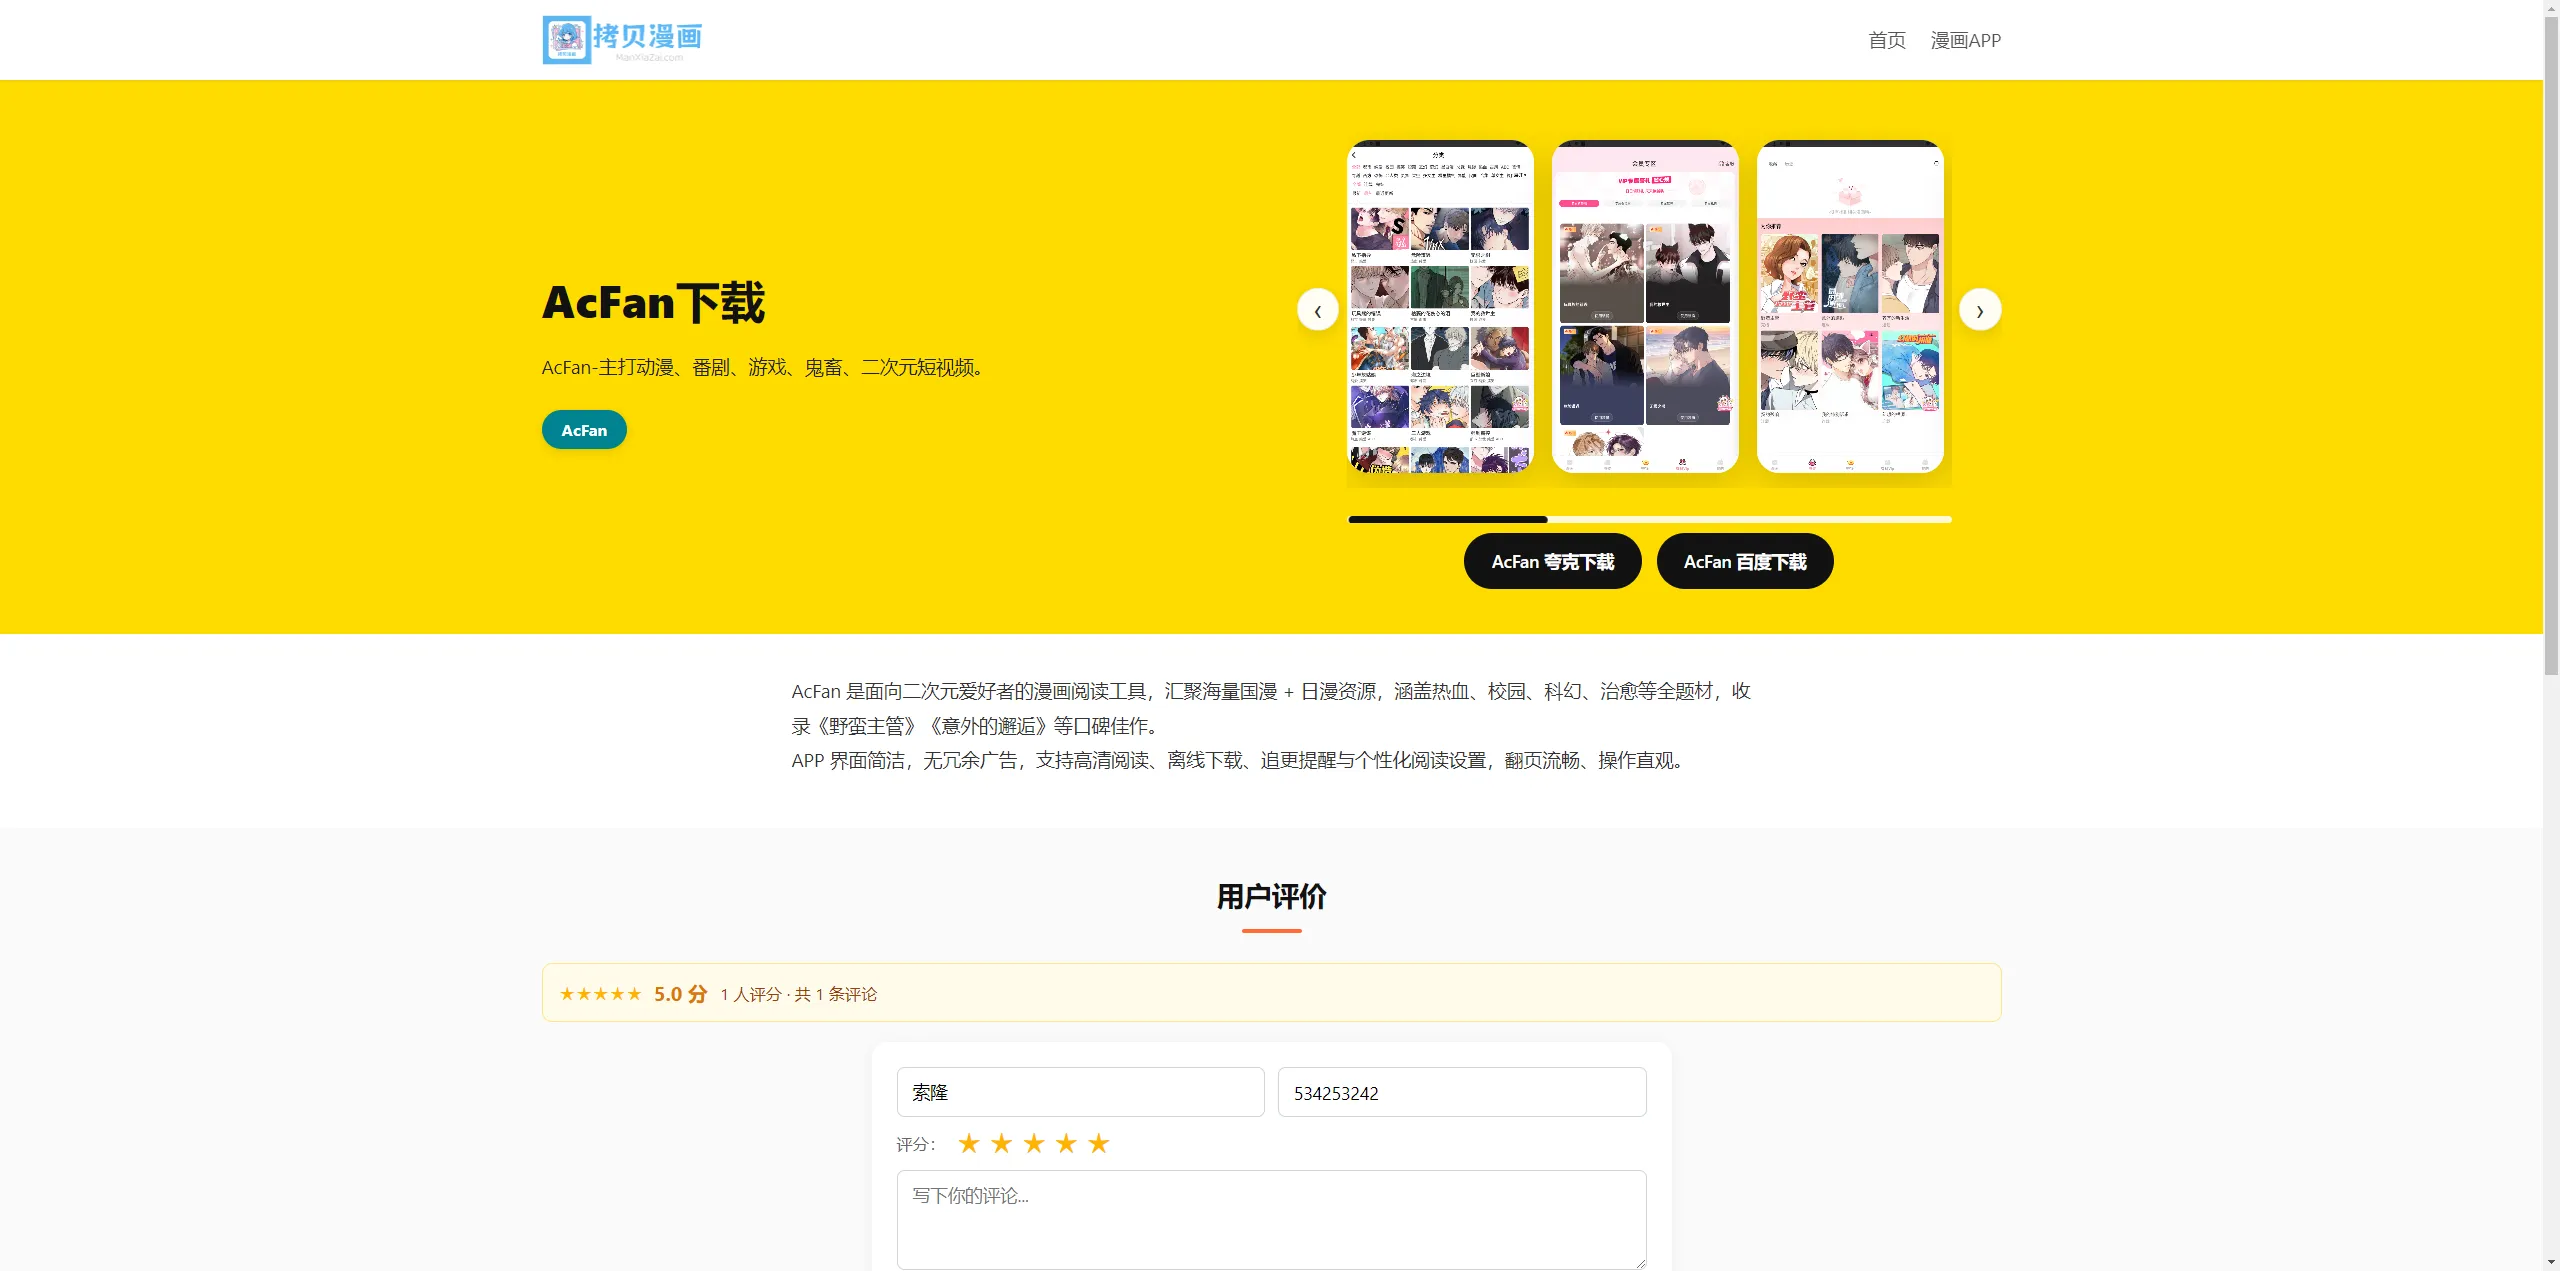Click the AcFan下载 page title
This screenshot has height=1271, width=2560.
[x=653, y=302]
